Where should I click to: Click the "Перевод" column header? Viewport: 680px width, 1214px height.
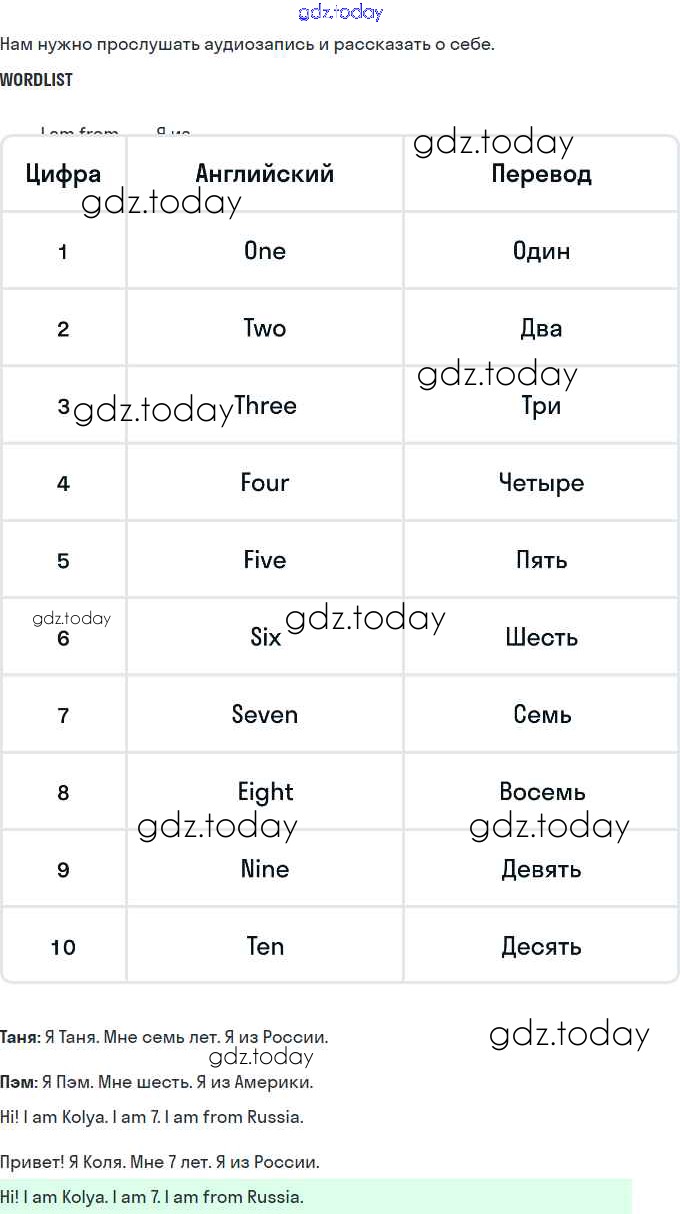pos(541,174)
